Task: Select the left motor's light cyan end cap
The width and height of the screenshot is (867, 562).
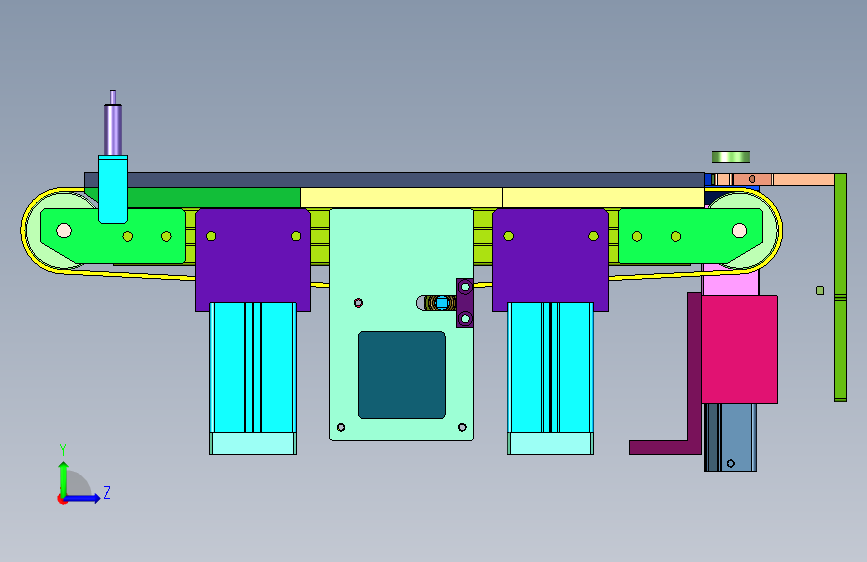Action: click(x=253, y=444)
